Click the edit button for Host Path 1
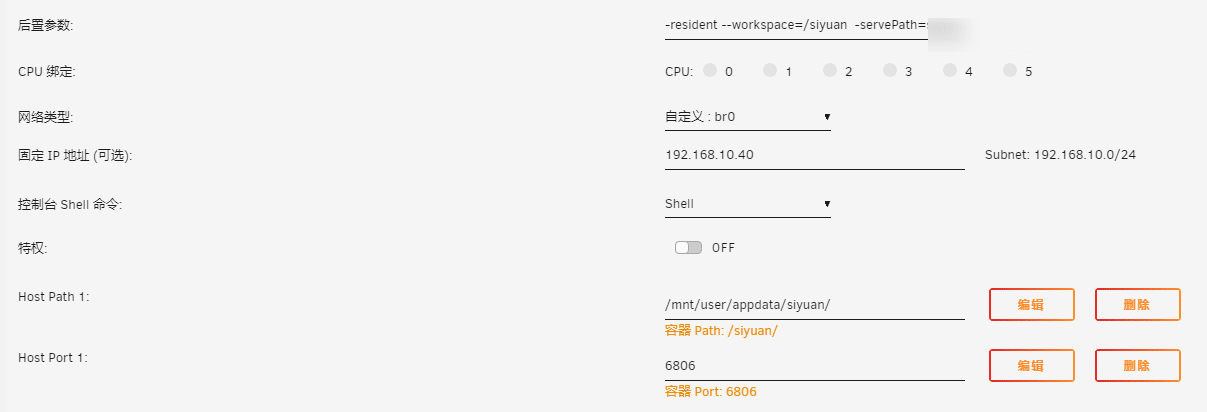 [x=1031, y=305]
